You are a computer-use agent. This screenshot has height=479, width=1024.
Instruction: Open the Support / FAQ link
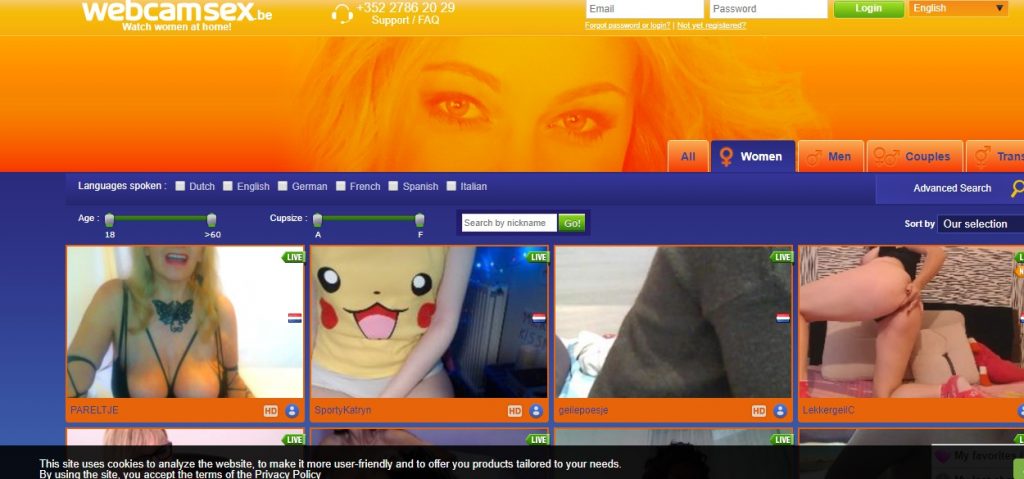click(406, 20)
